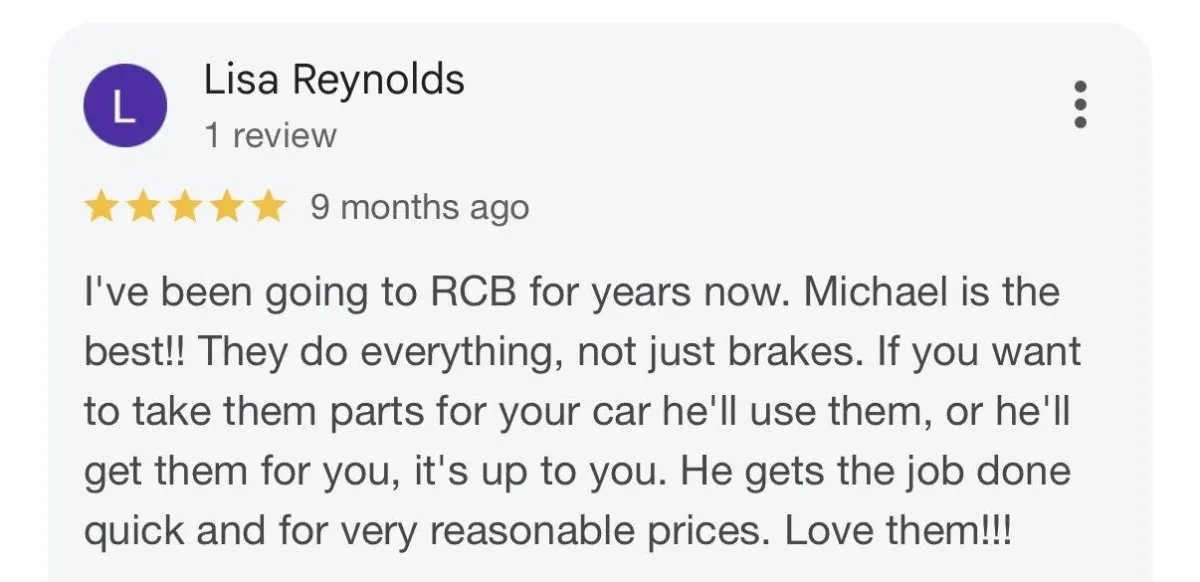Open the three-dot more options menu
This screenshot has width=1200, height=582.
point(1079,105)
